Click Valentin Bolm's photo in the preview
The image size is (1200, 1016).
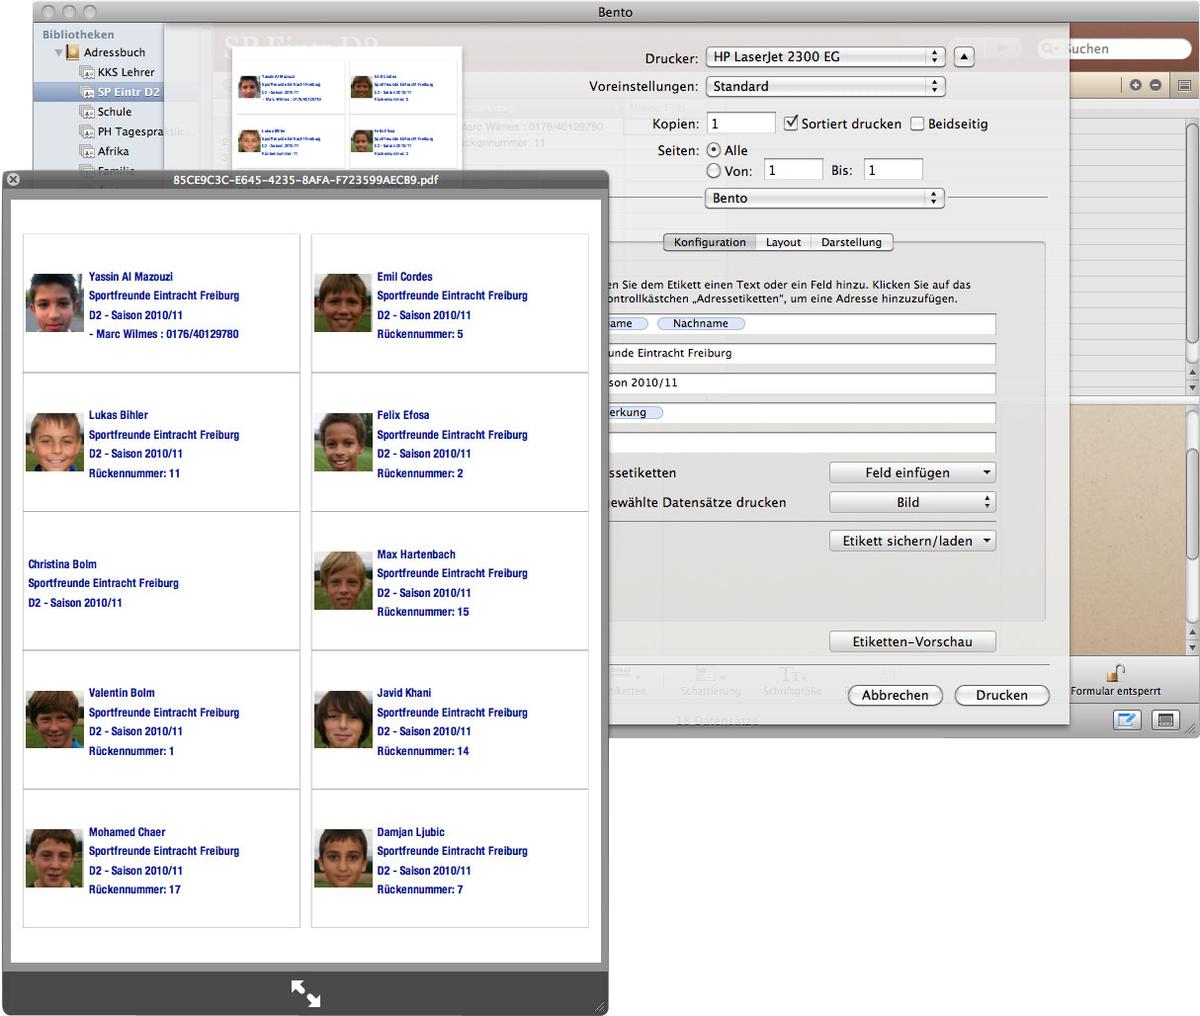coord(55,720)
